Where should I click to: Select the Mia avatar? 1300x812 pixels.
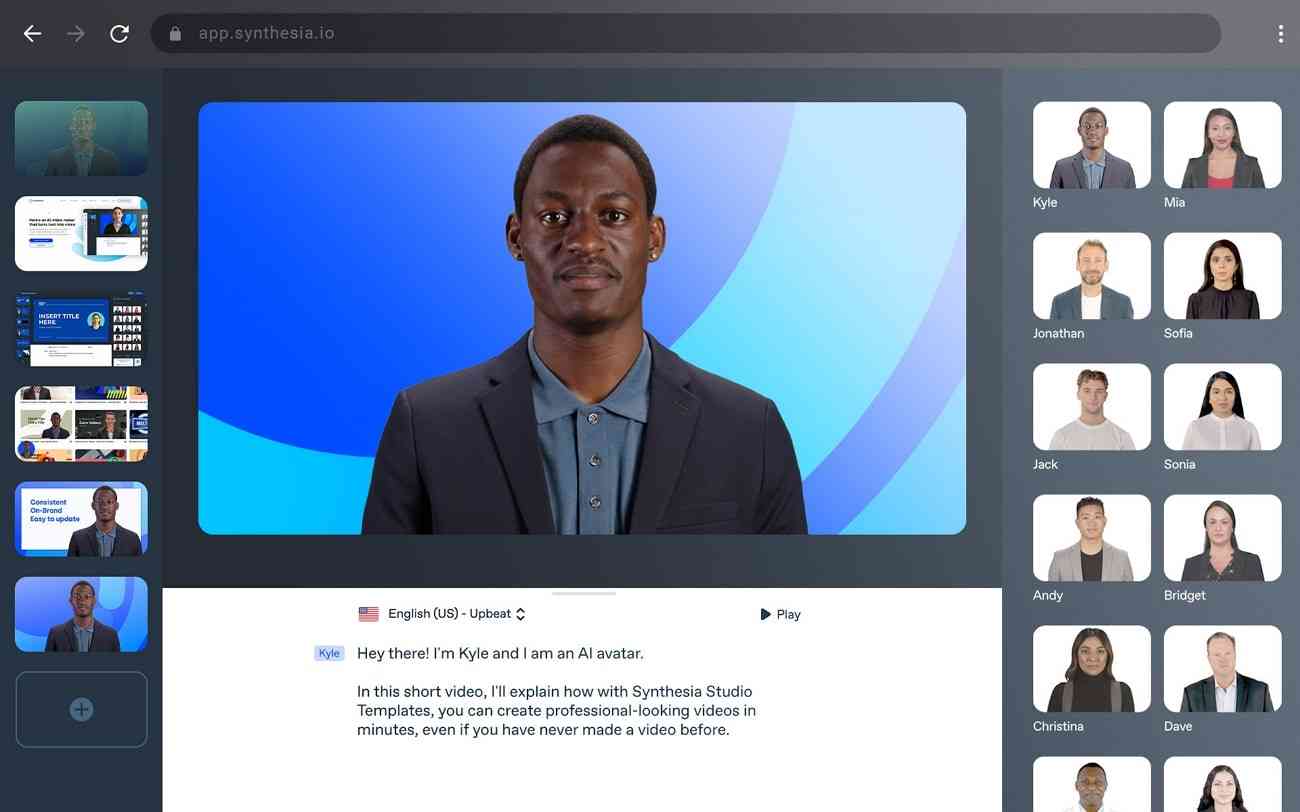pos(1222,144)
